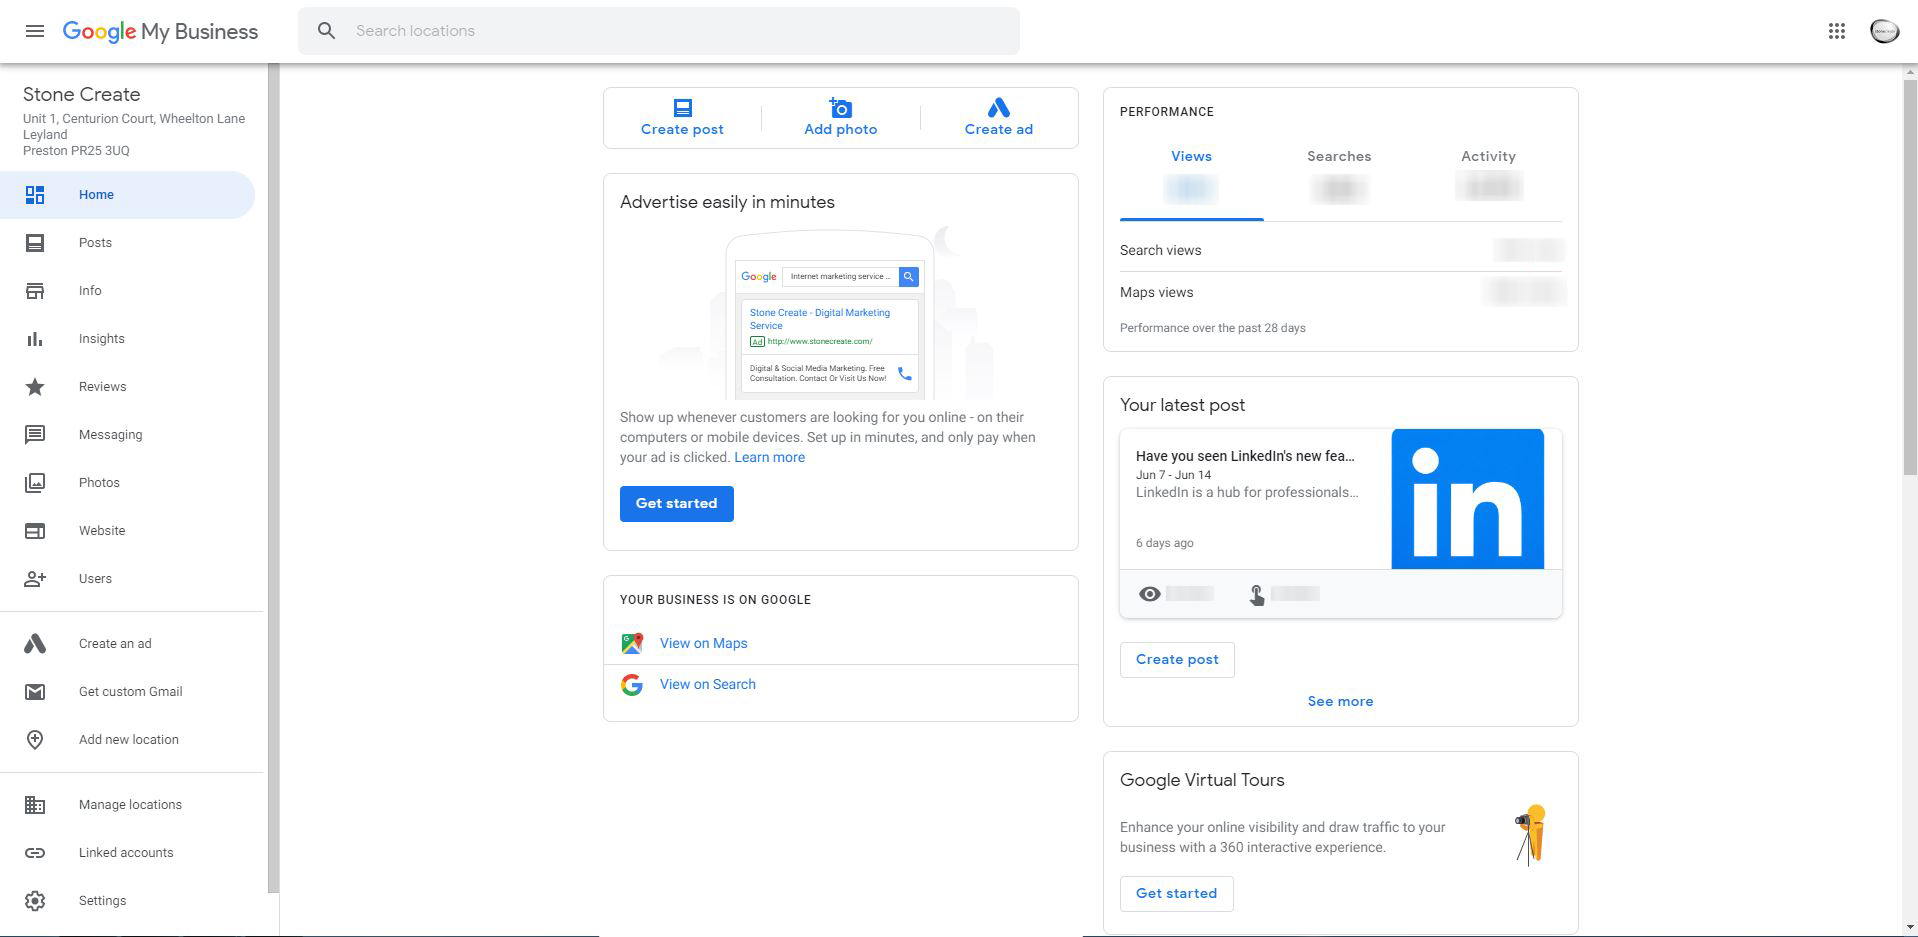
Task: Open the account profile avatar
Action: point(1884,31)
